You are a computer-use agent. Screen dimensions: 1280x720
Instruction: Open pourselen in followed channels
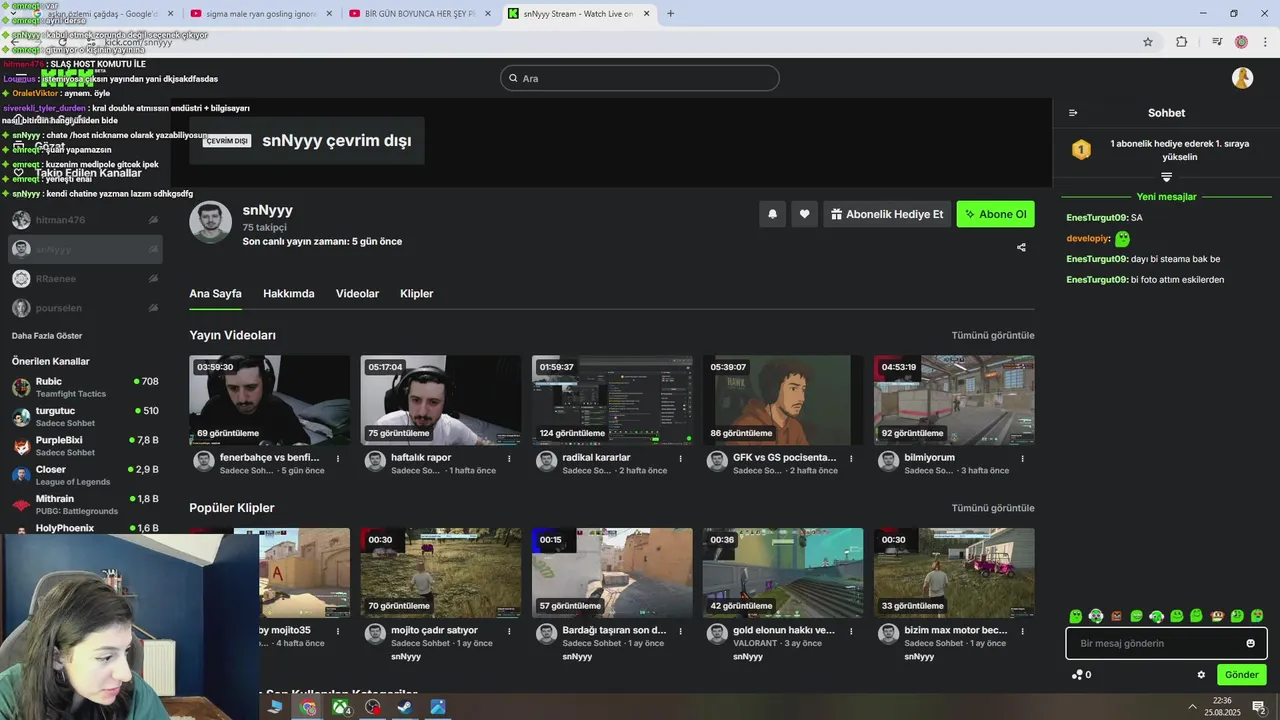point(85,308)
